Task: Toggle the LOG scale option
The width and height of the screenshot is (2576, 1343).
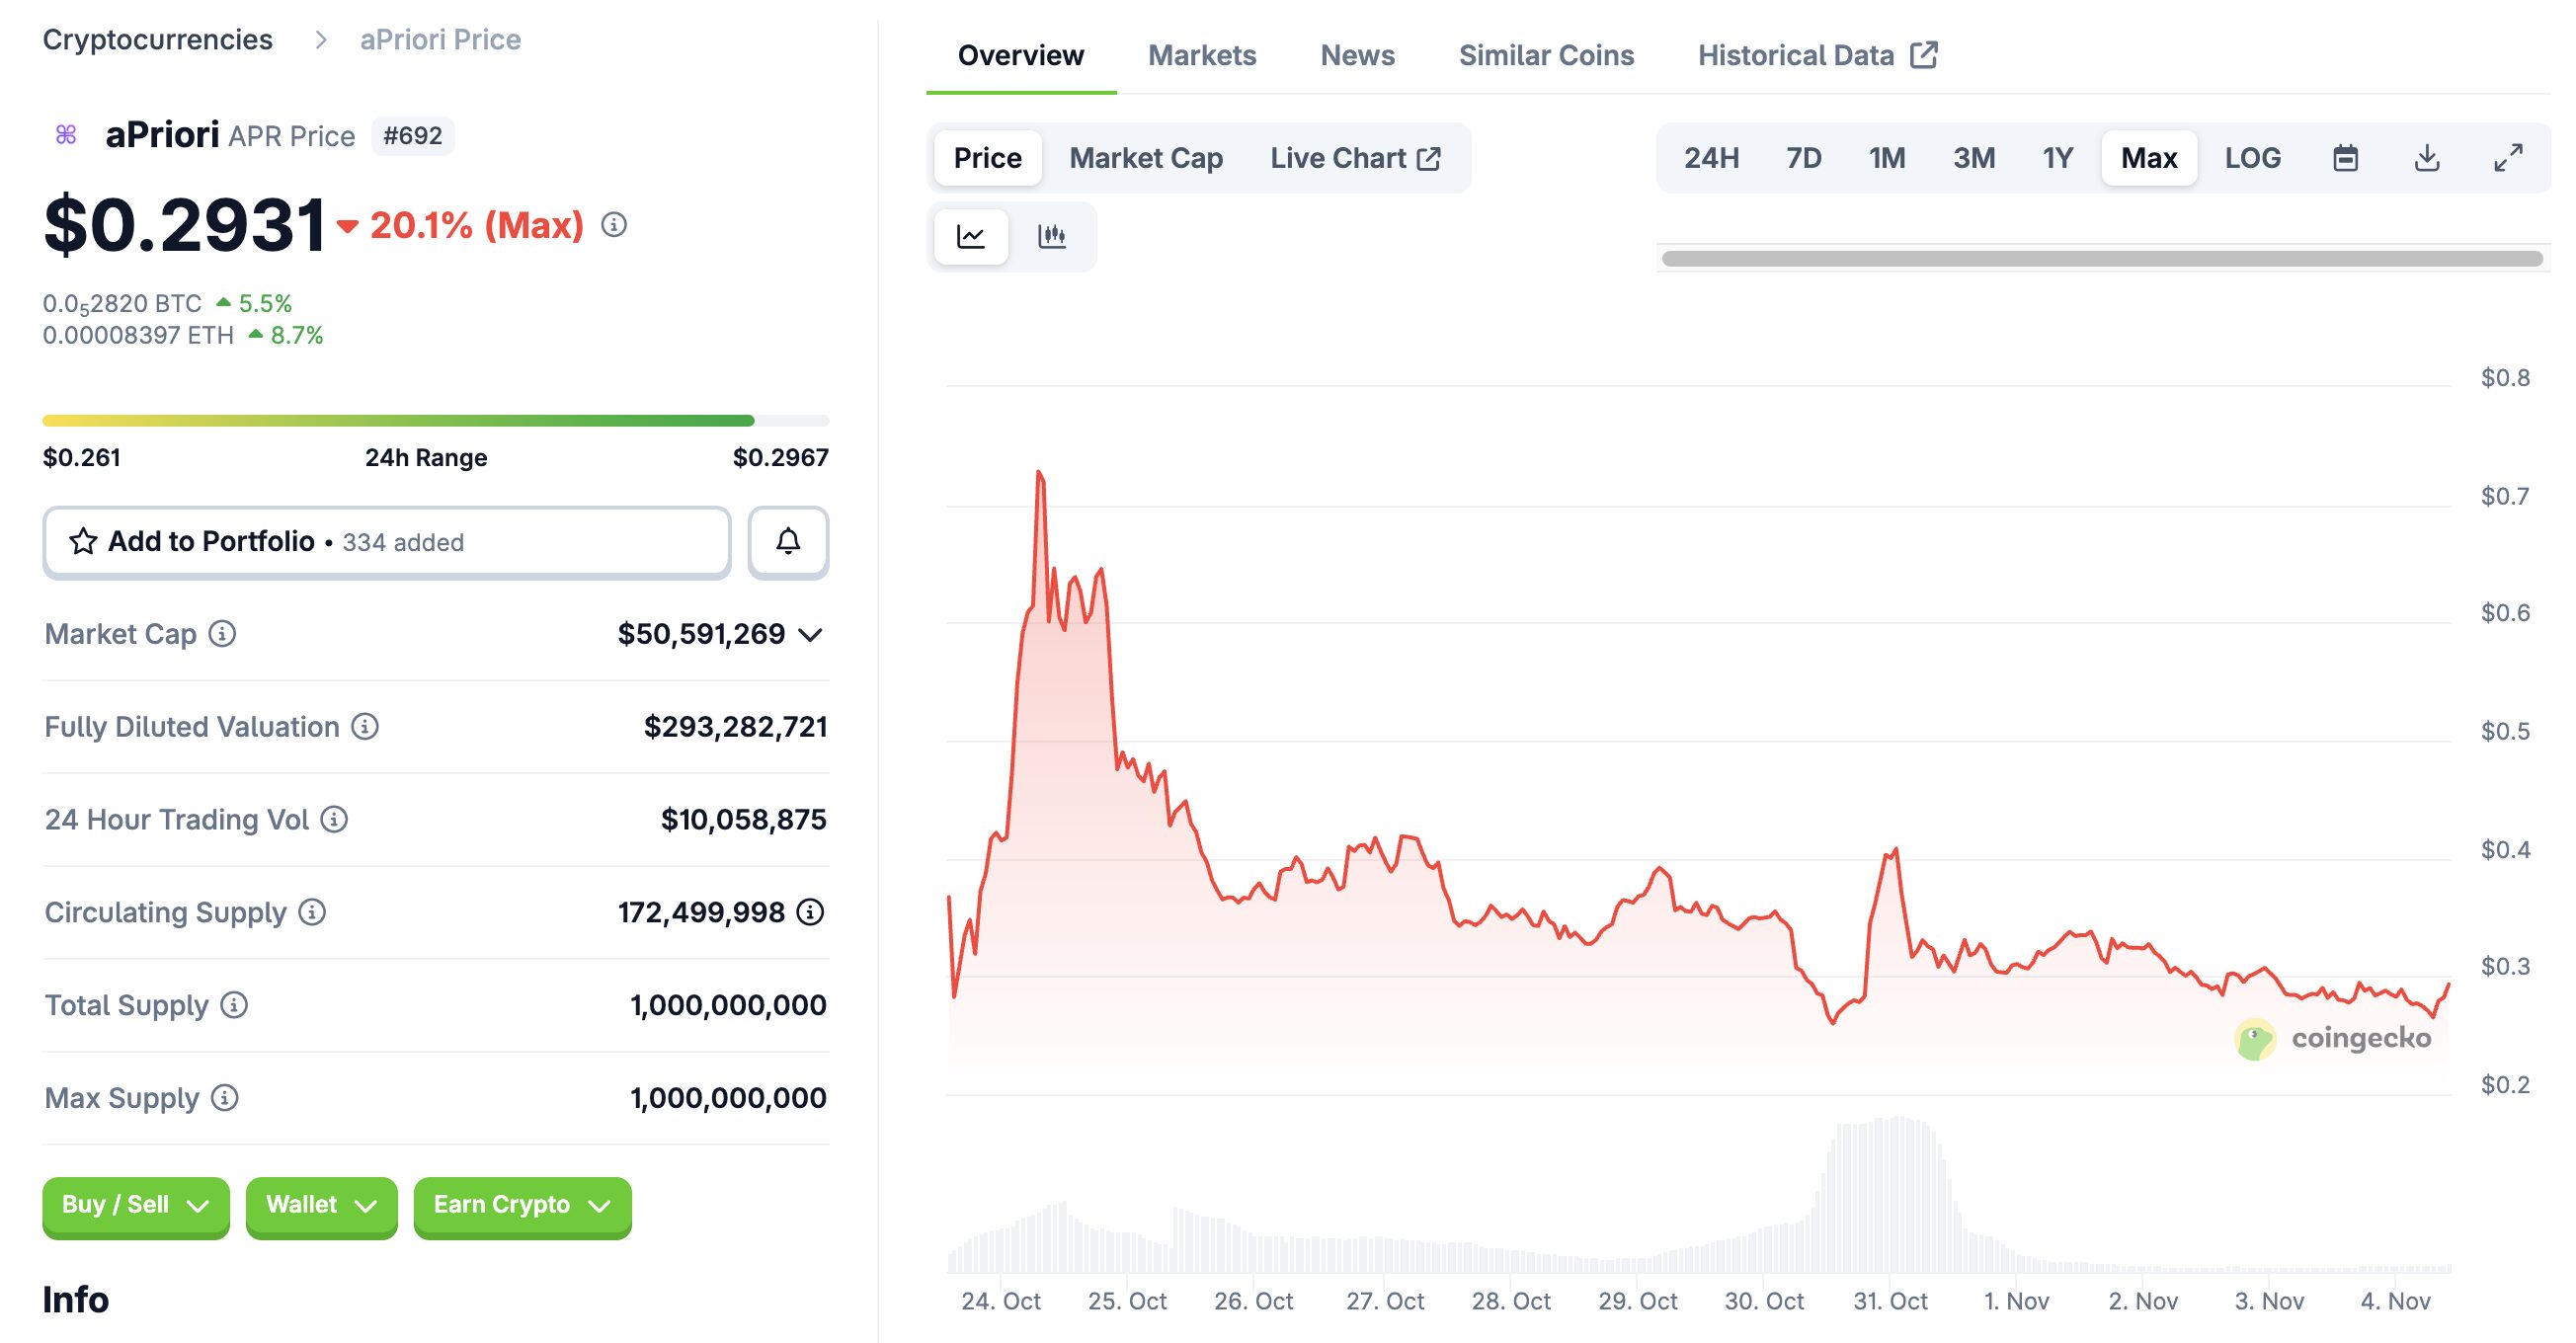Action: 2252,158
